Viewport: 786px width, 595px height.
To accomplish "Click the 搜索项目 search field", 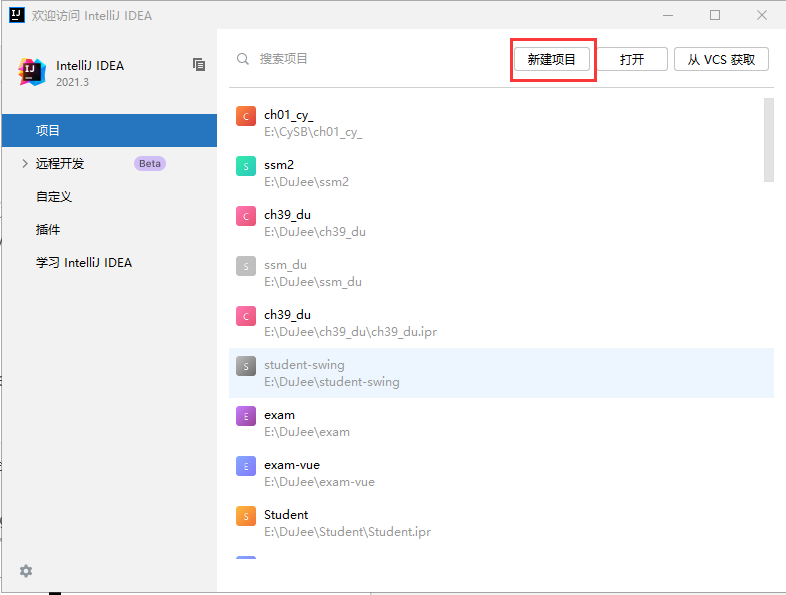I will click(370, 59).
